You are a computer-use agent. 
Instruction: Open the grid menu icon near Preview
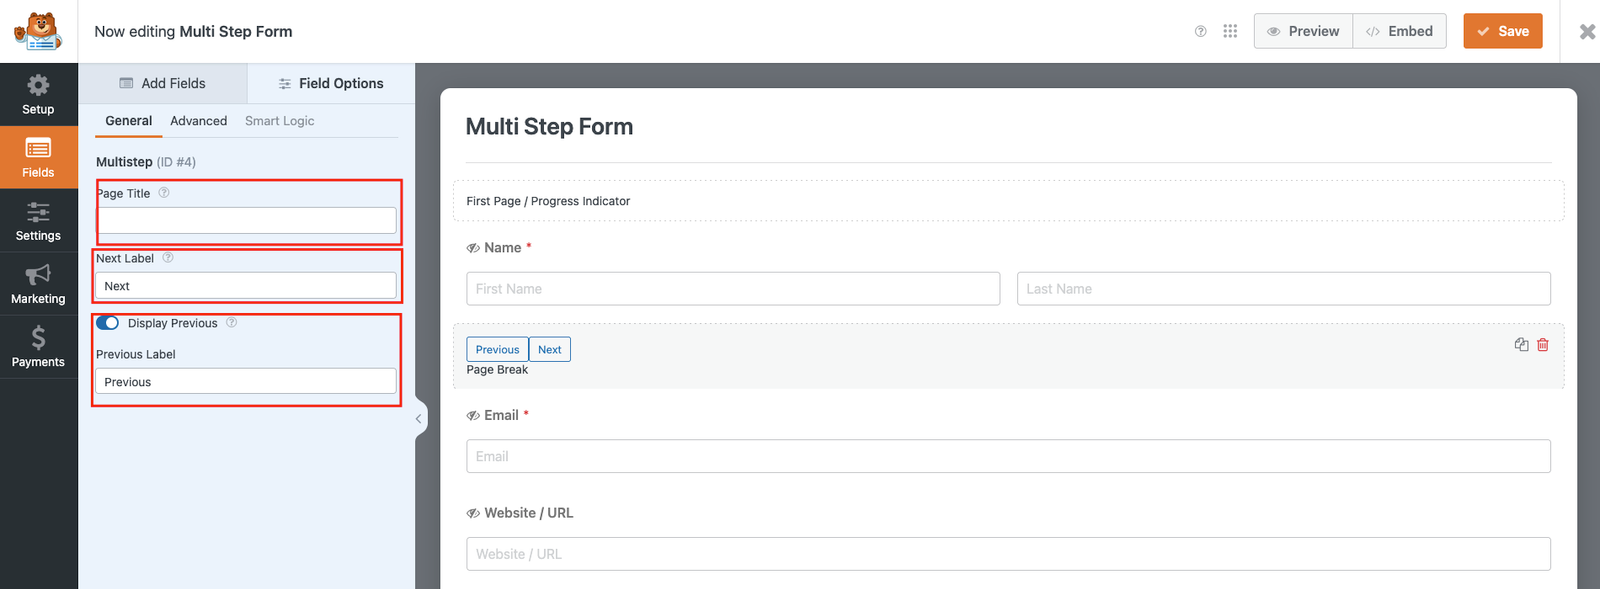[1230, 31]
